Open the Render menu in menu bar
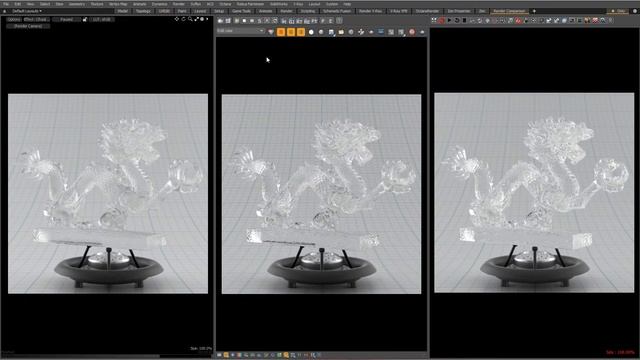Screen dimensions: 640x360 (178, 4)
